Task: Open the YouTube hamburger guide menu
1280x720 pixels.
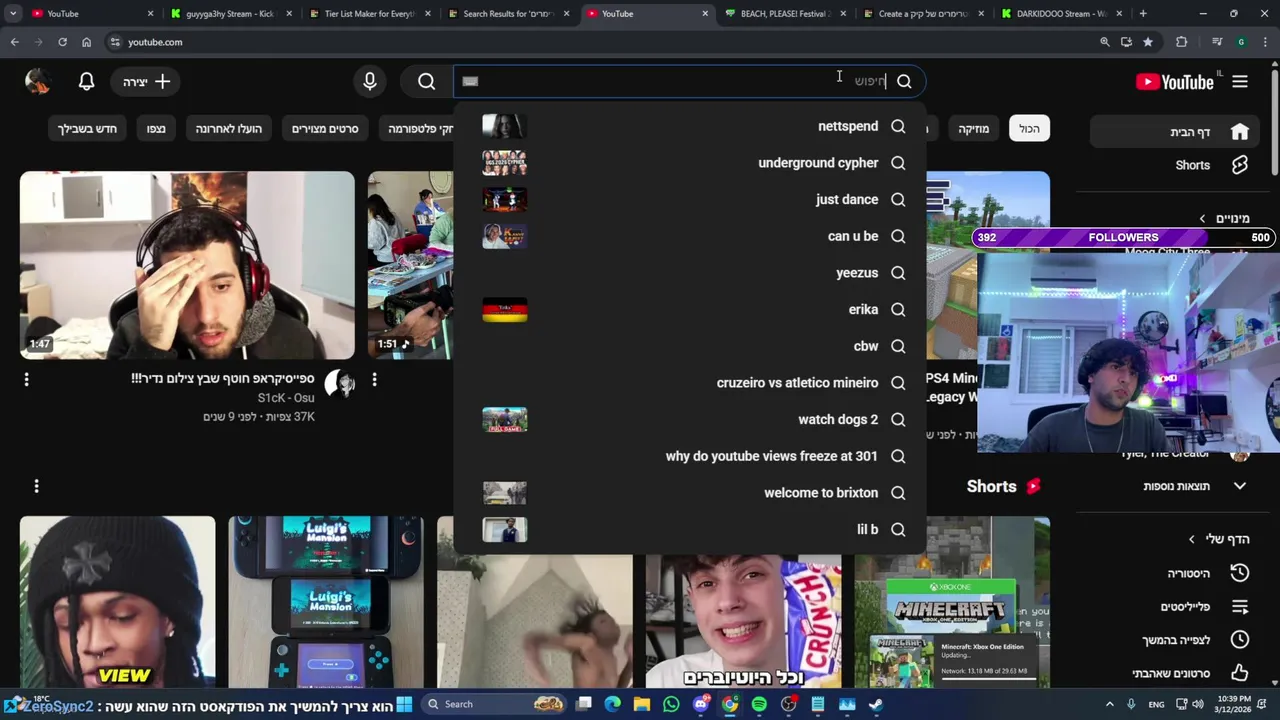Action: point(1240,82)
